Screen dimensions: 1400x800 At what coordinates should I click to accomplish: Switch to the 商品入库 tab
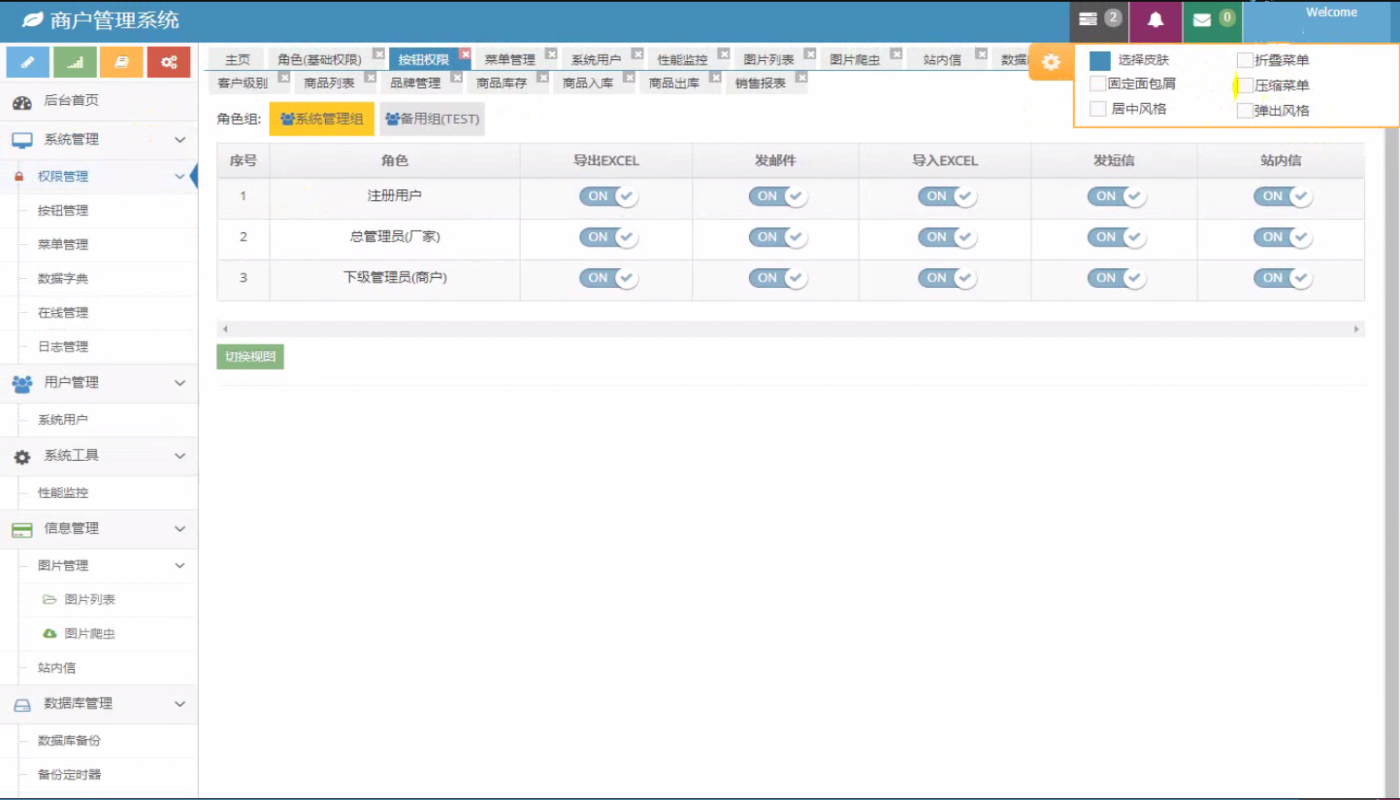point(588,83)
